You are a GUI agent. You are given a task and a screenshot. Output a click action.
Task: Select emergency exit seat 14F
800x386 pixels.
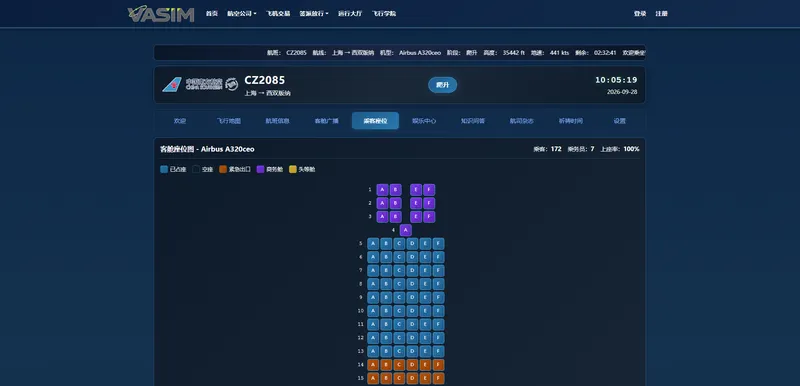(x=439, y=365)
